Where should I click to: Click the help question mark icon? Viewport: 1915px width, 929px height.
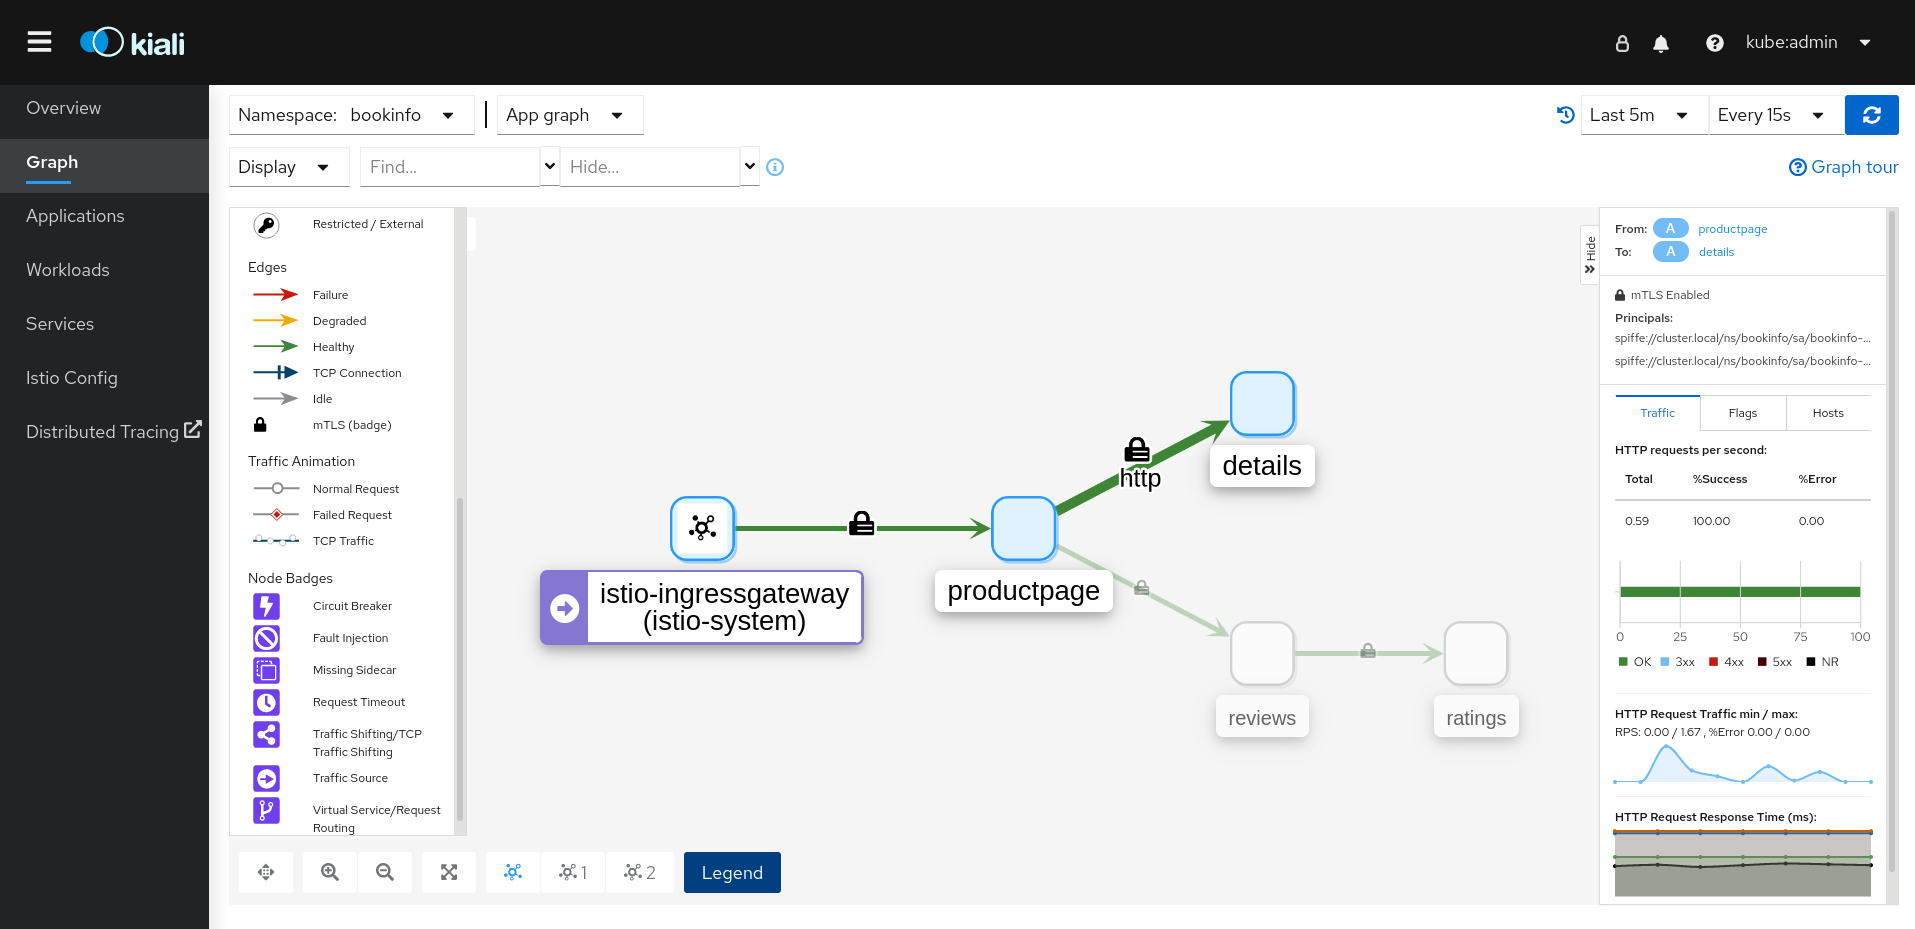click(1714, 43)
